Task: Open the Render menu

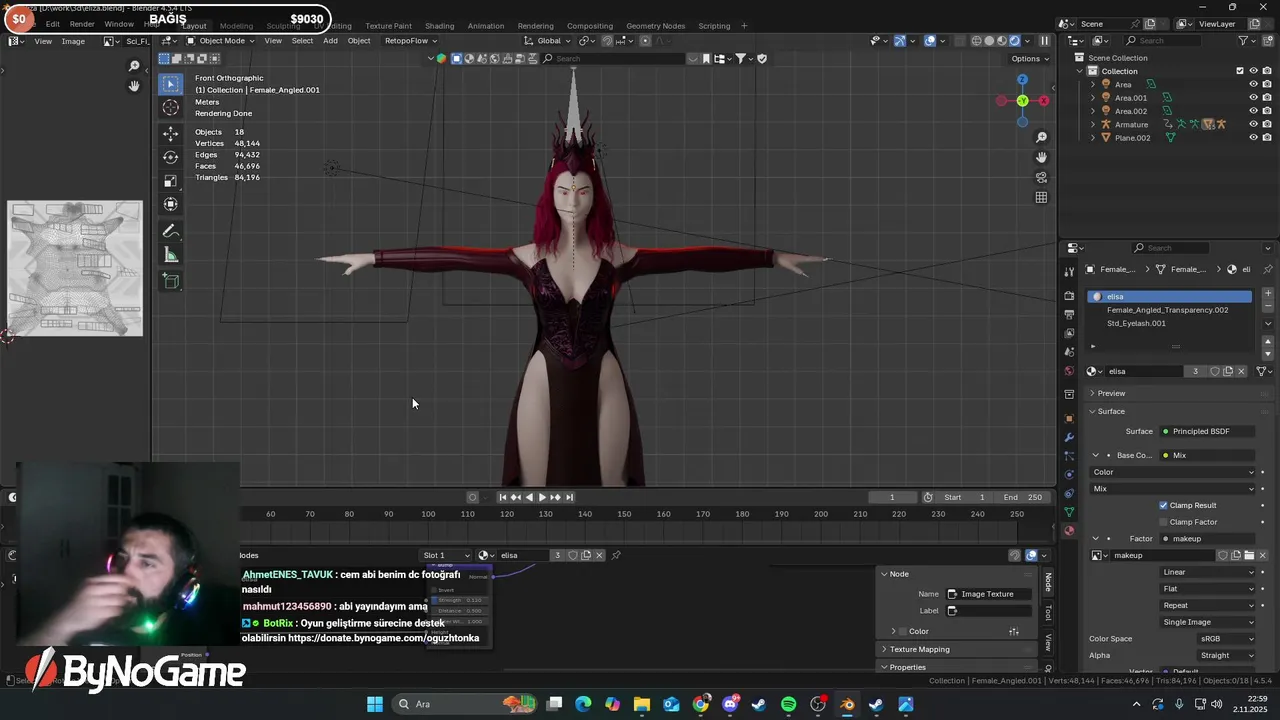Action: (82, 24)
